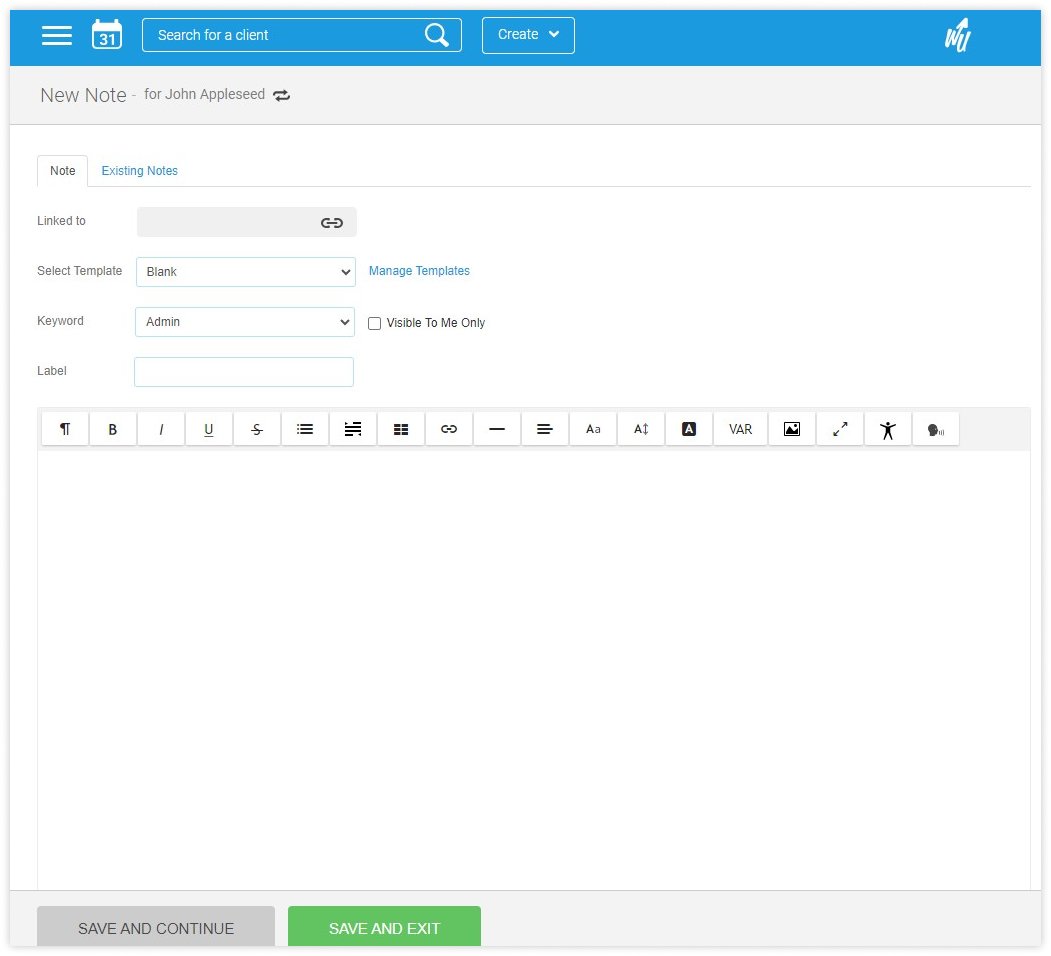Click the Manage Templates link
The width and height of the screenshot is (1051, 956).
[419, 271]
